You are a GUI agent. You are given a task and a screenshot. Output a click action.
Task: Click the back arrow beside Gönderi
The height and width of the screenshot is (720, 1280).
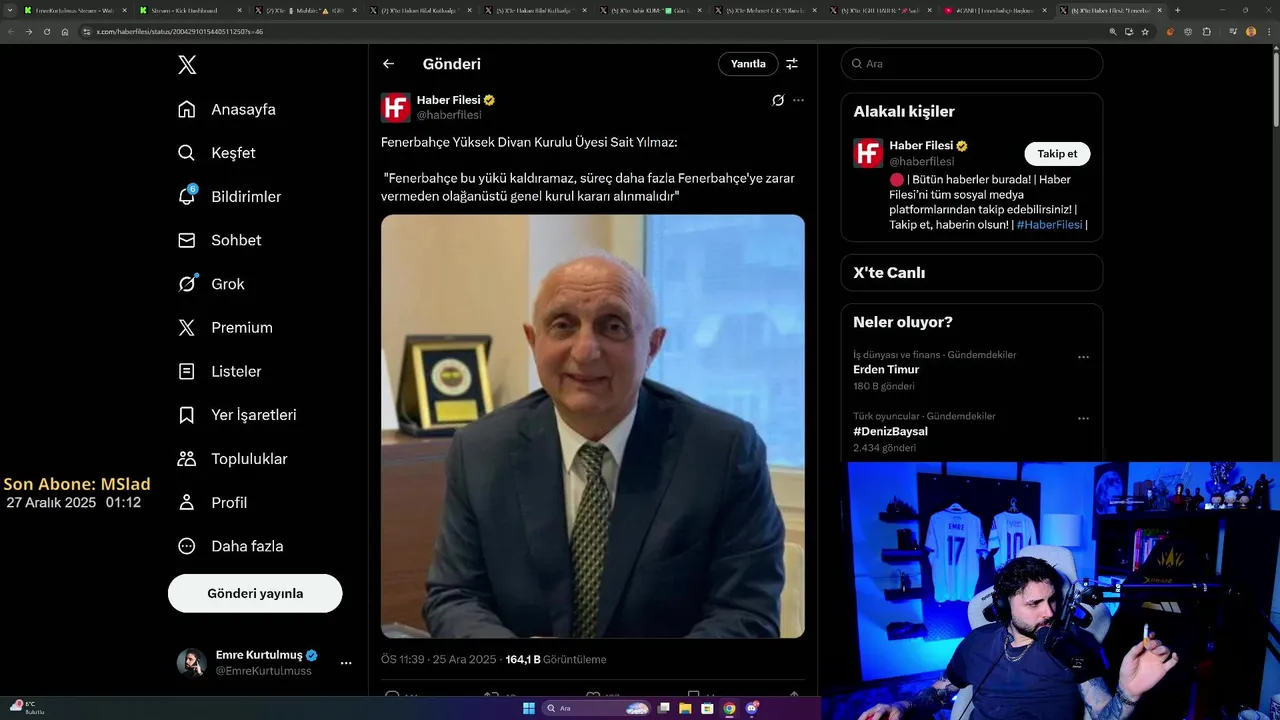(x=389, y=64)
